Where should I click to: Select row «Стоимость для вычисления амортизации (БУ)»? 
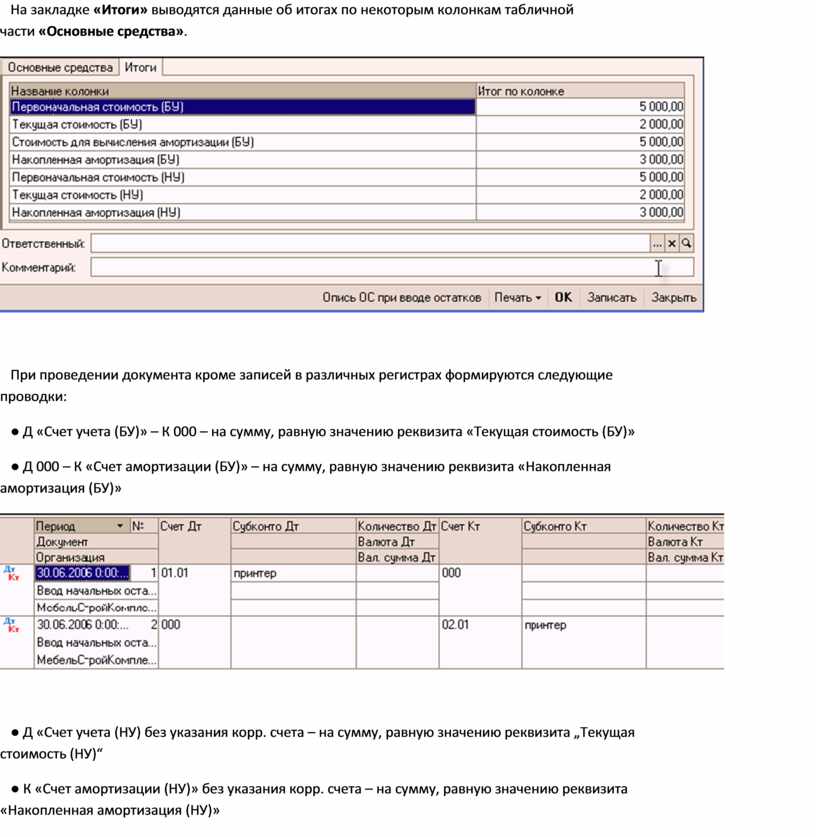tap(347, 142)
